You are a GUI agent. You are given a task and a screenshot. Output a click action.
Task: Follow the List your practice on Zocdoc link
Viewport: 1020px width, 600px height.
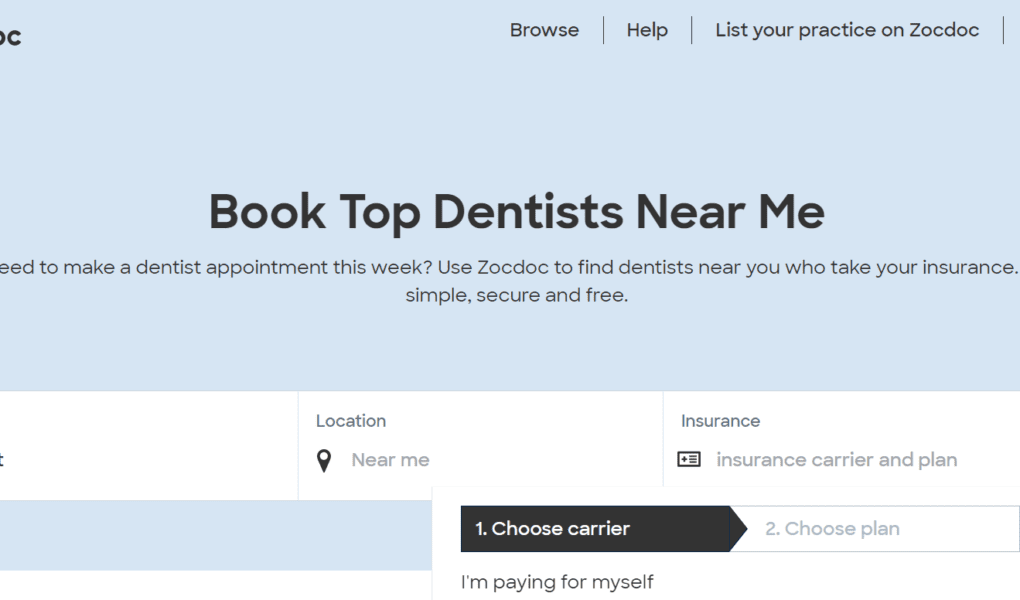pos(847,30)
